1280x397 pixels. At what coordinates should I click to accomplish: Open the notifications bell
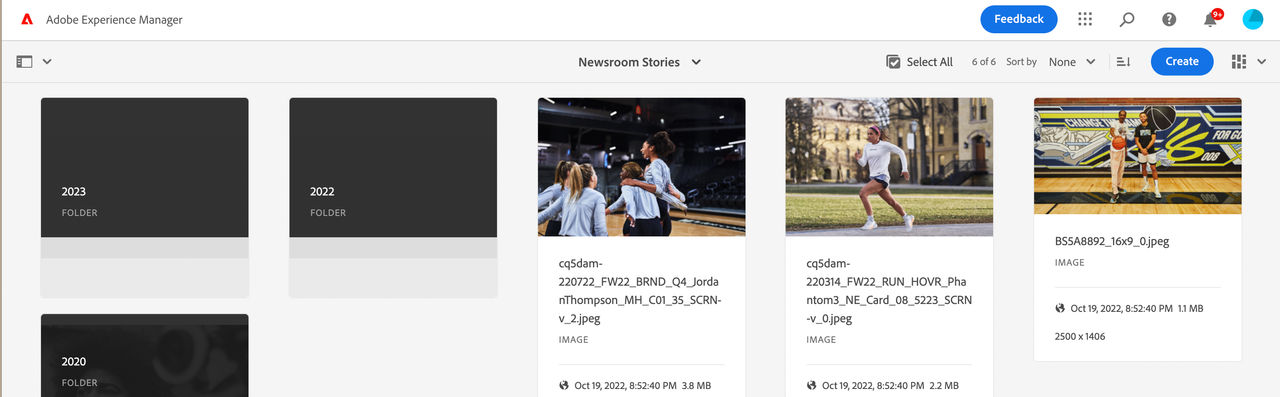1211,19
